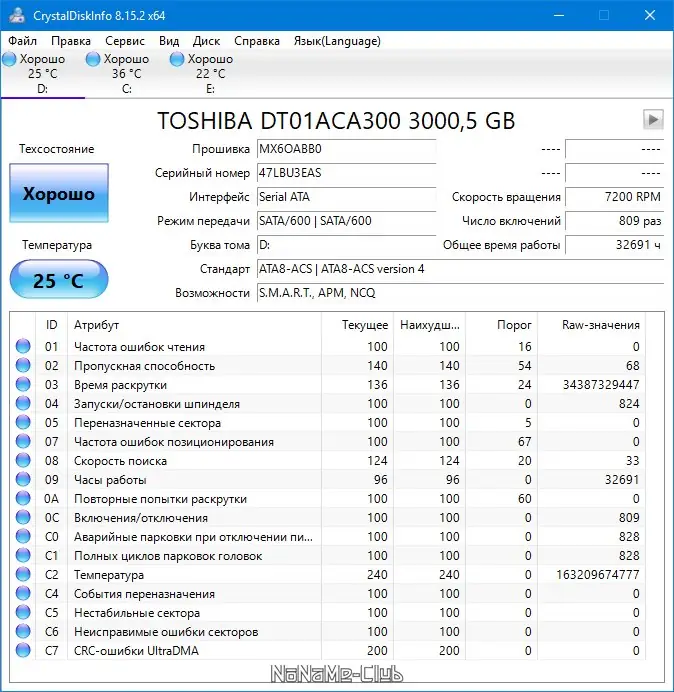The width and height of the screenshot is (674, 692).
Task: Select the CRC-ошибки UltraDMA row
Action: point(328,650)
